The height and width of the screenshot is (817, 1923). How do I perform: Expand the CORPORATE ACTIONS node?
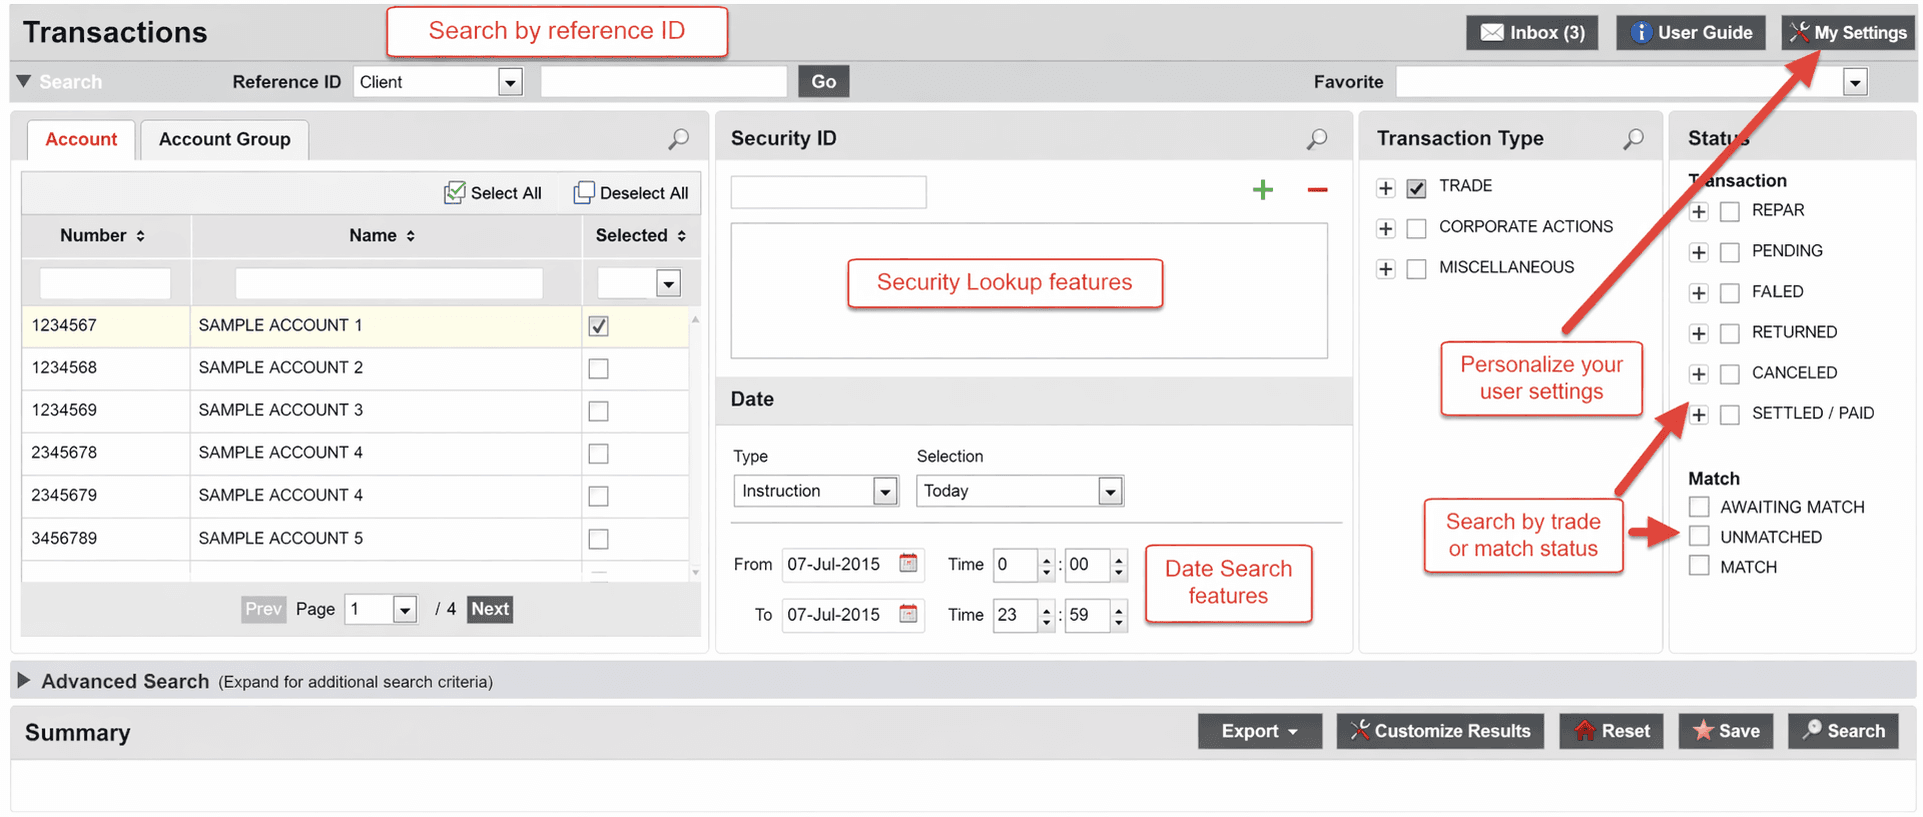(x=1385, y=229)
